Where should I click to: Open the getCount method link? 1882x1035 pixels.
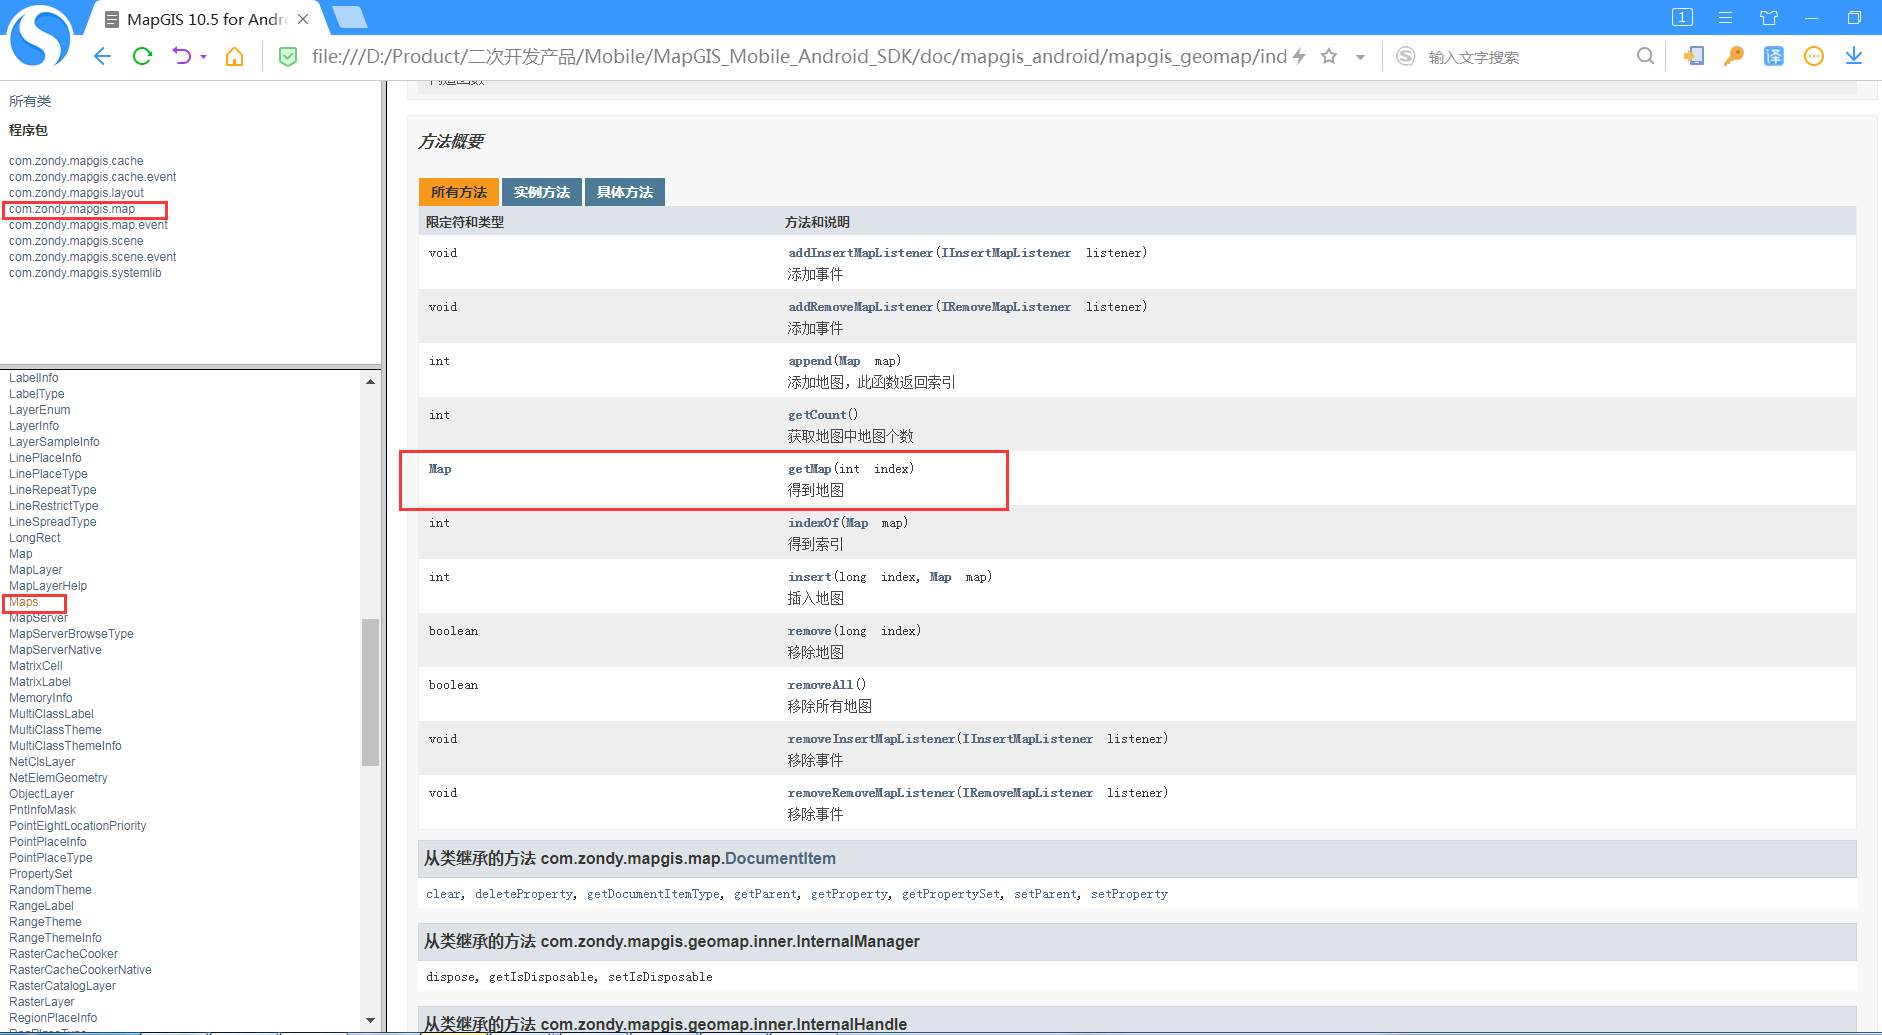coord(817,415)
